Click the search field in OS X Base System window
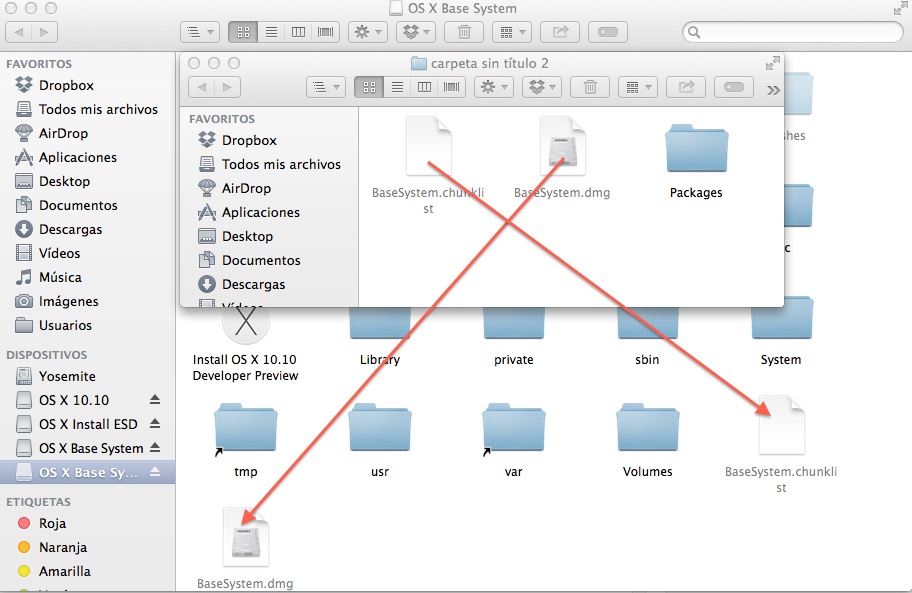This screenshot has height=593, width=912. [792, 32]
